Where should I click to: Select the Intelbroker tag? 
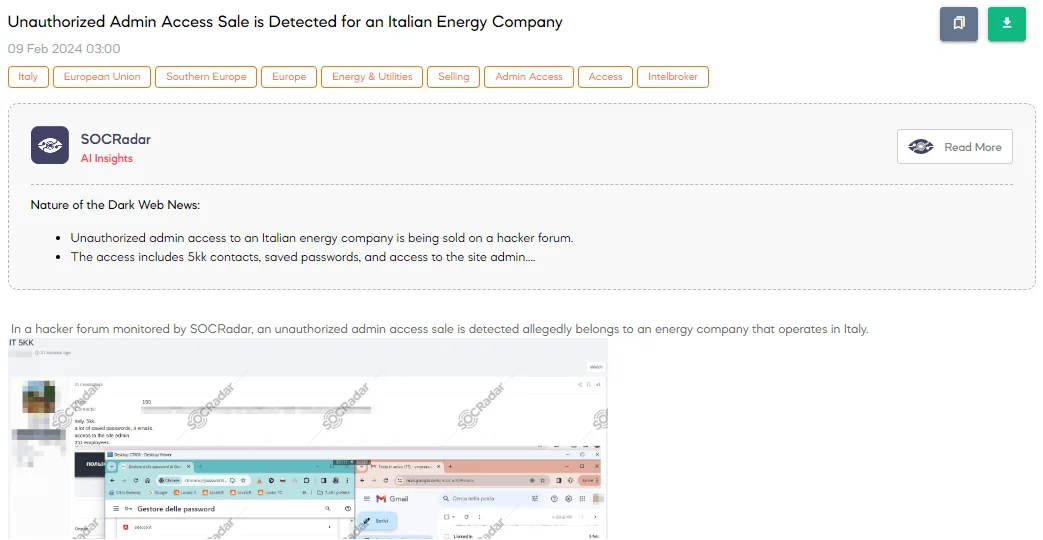click(672, 76)
